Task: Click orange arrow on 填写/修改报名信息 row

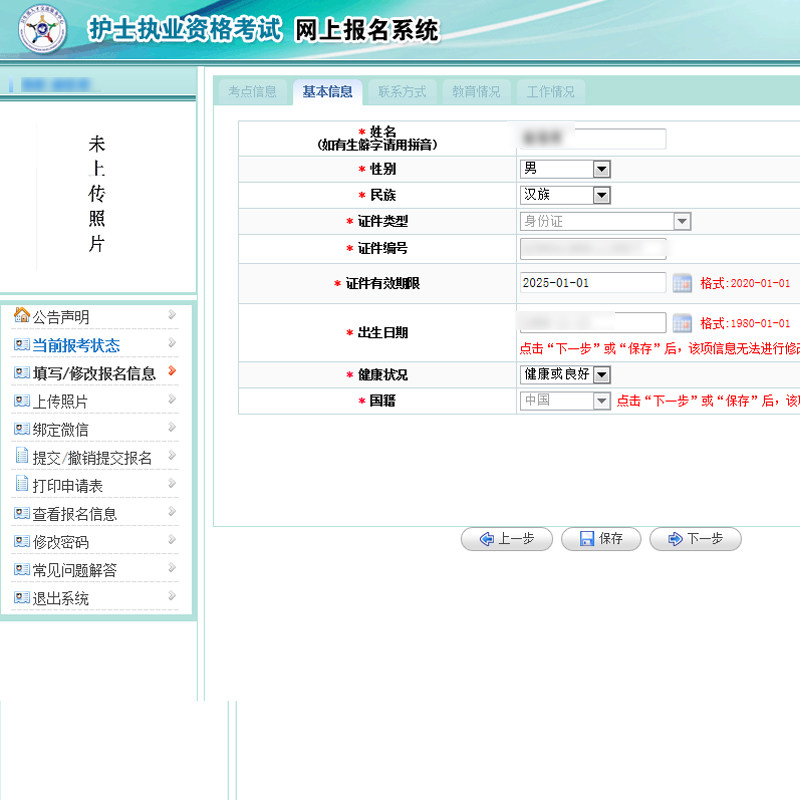Action: [172, 370]
